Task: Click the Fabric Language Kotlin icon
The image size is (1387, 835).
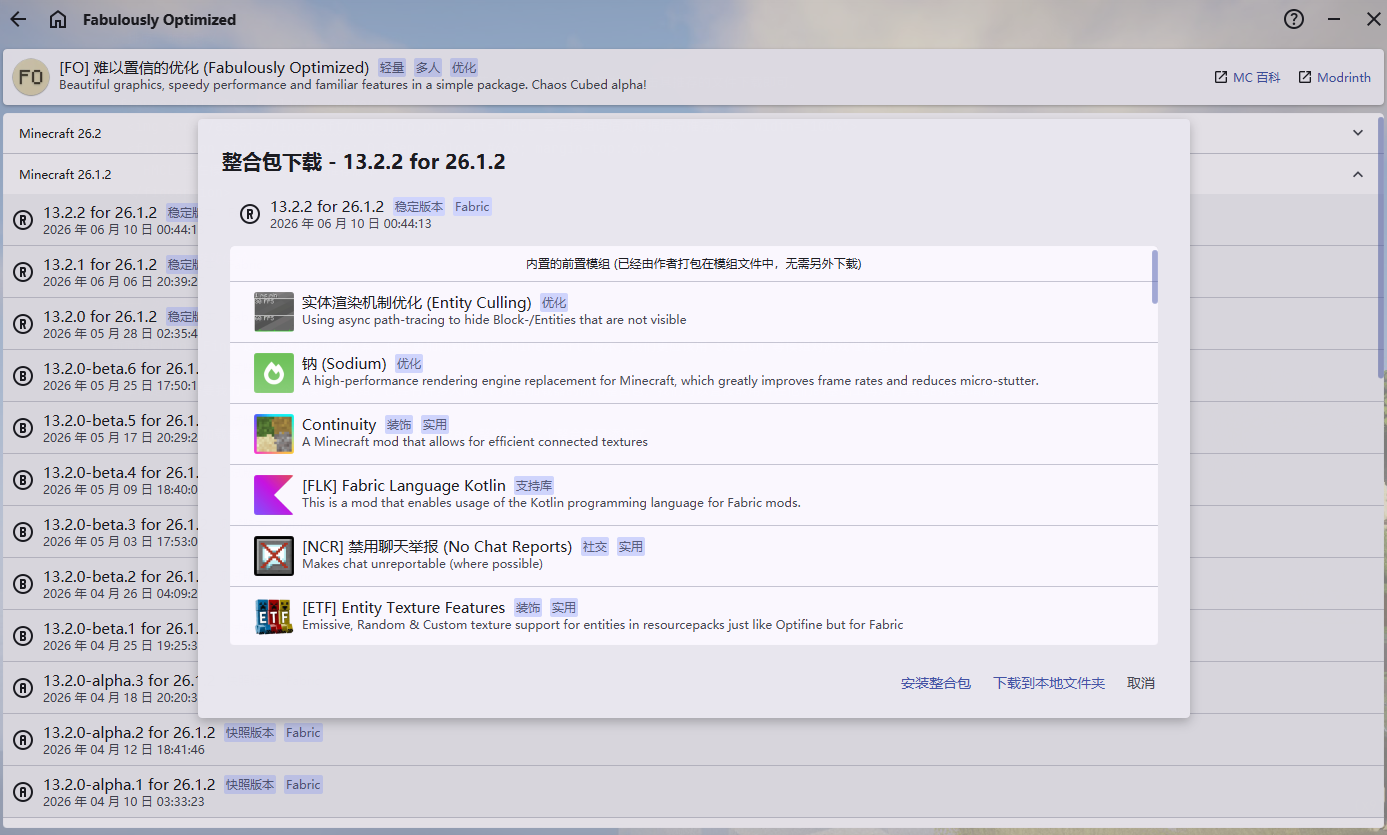Action: click(274, 494)
